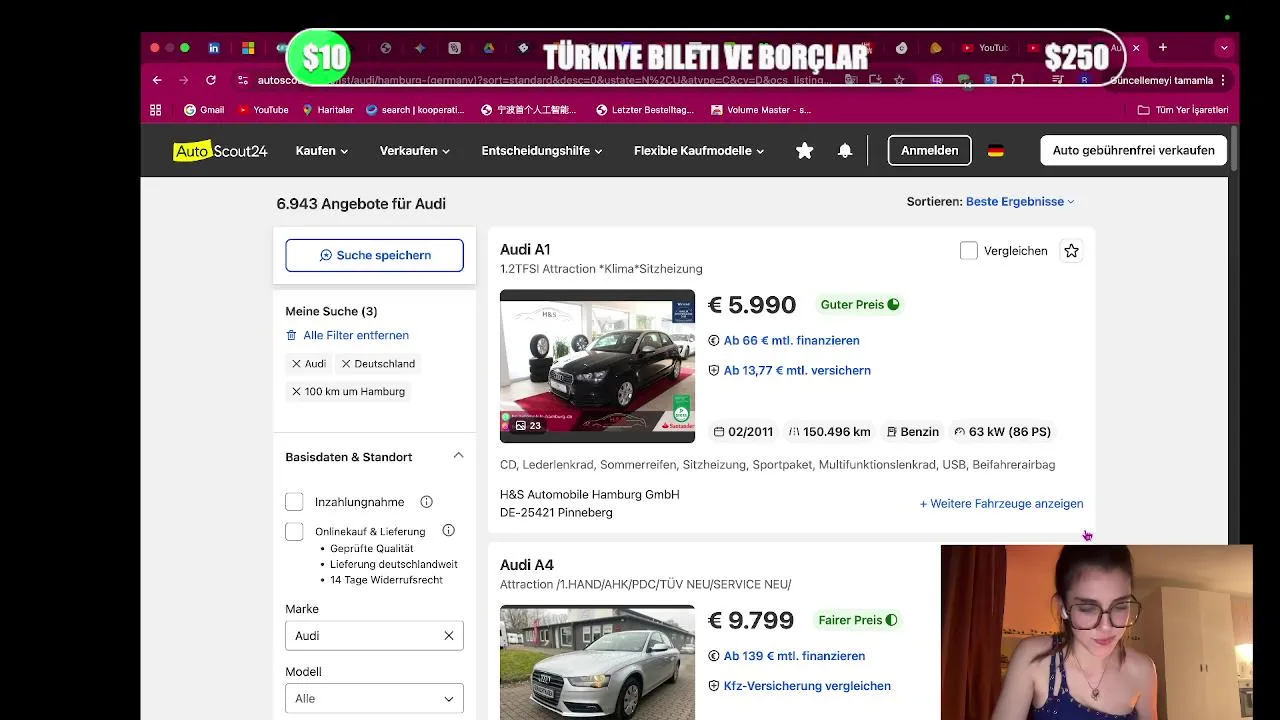Image resolution: width=1280 pixels, height=720 pixels.
Task: Expand the Verkaufen menu
Action: coord(415,151)
